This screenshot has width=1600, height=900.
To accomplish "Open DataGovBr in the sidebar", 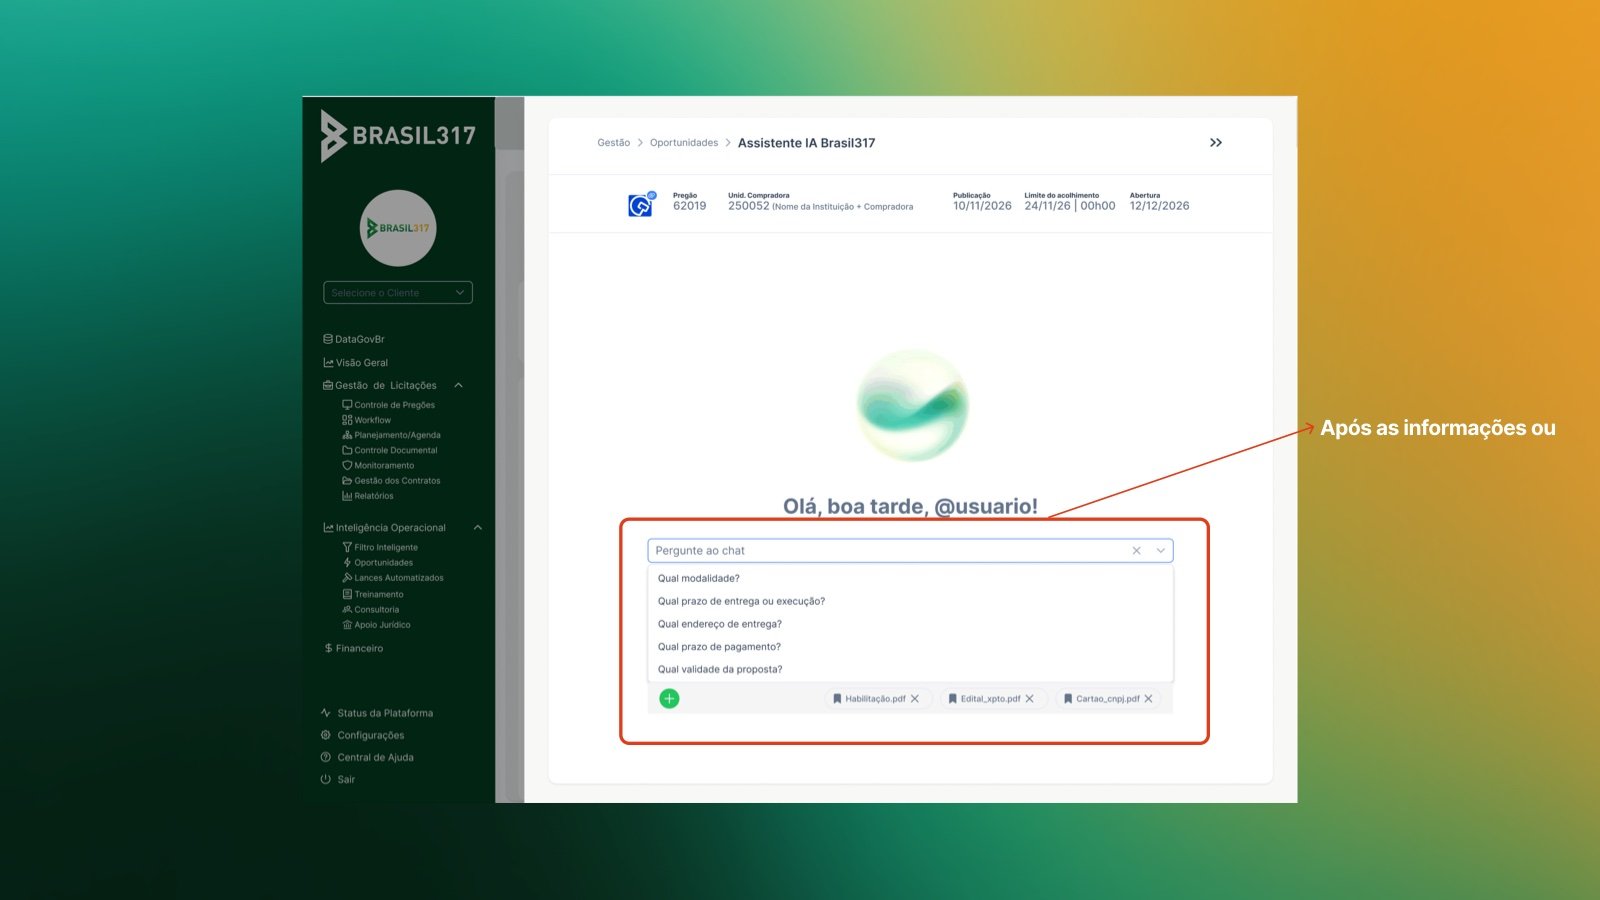I will [x=354, y=339].
